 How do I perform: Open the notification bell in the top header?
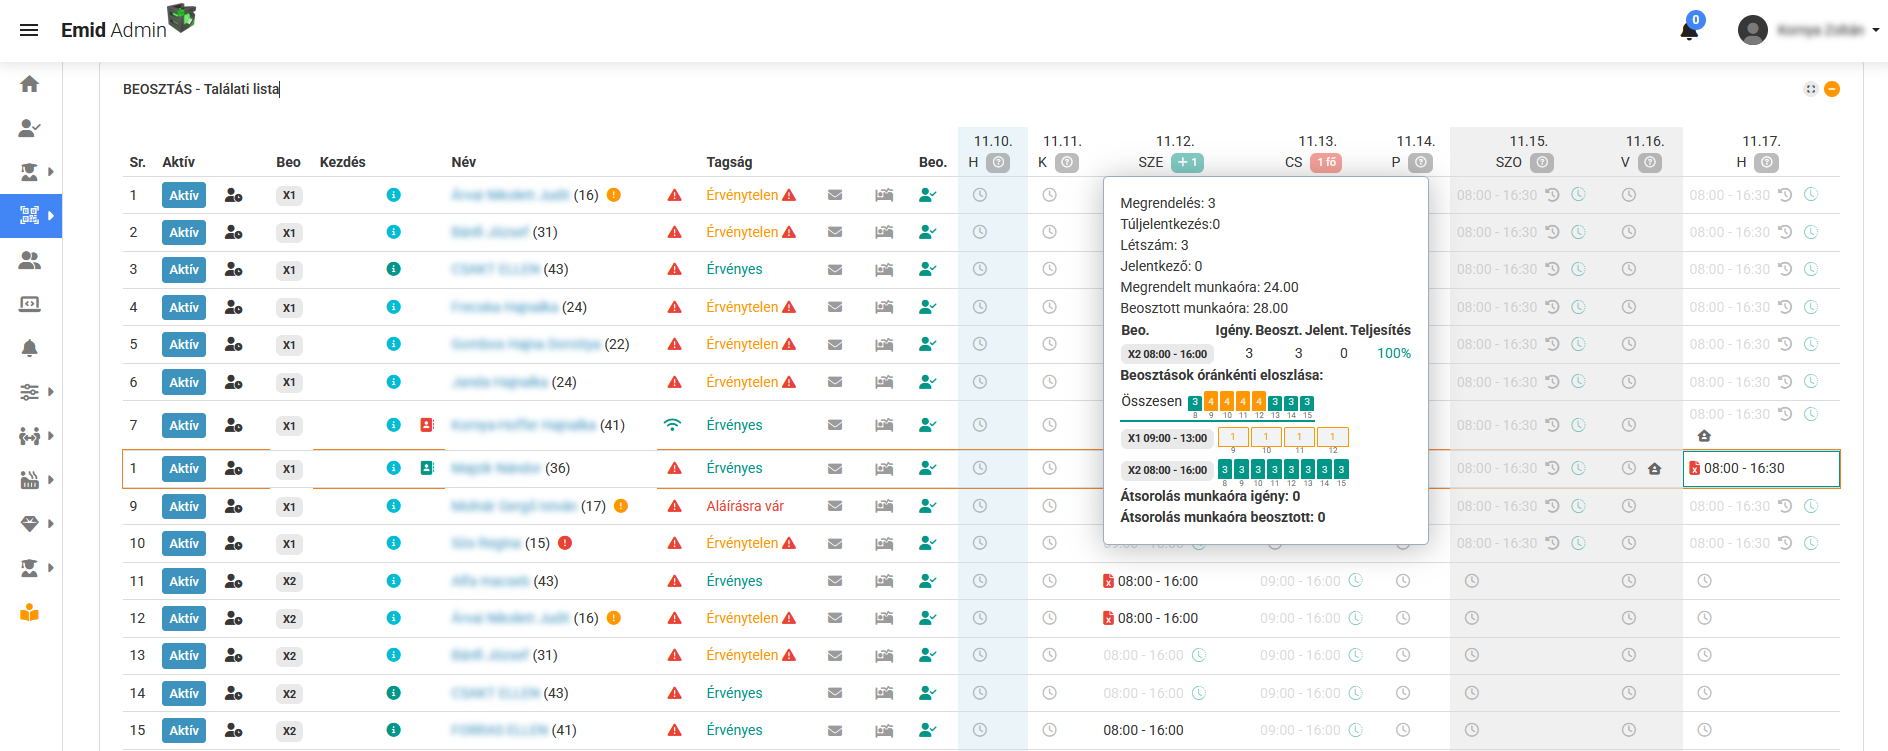click(x=1689, y=30)
